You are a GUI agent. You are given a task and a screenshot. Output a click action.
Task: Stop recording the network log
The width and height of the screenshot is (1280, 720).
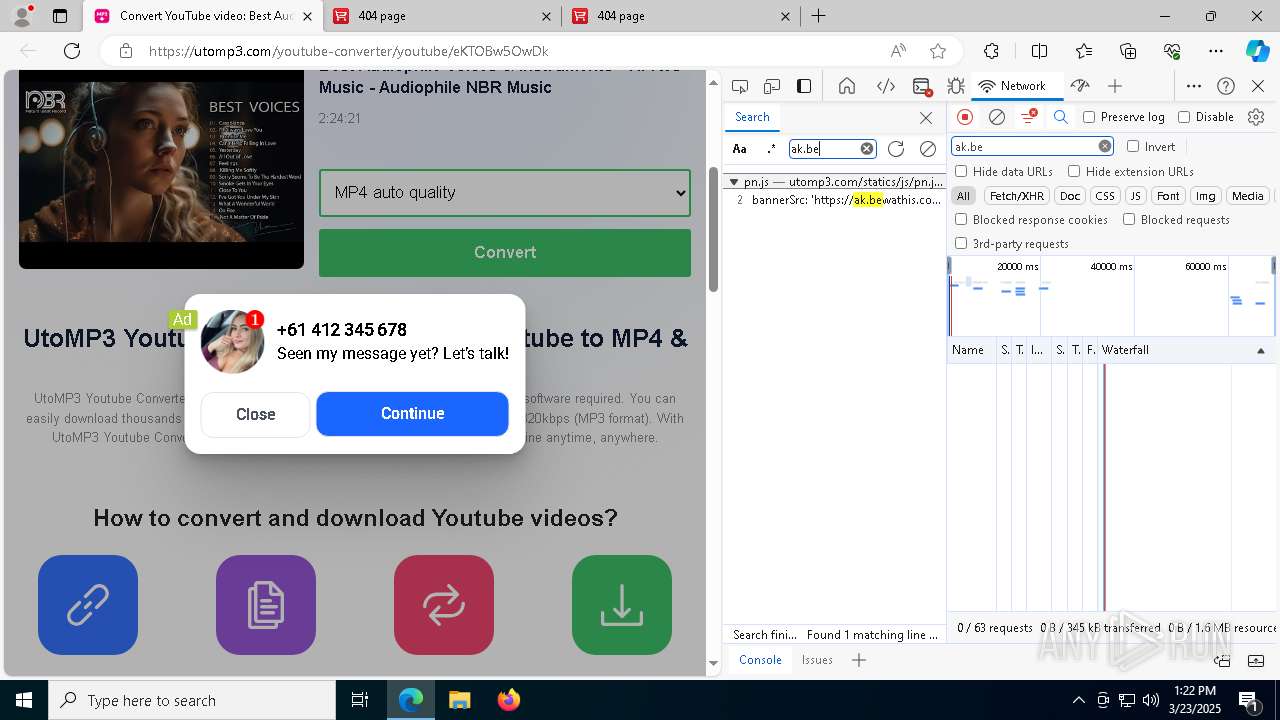965,117
